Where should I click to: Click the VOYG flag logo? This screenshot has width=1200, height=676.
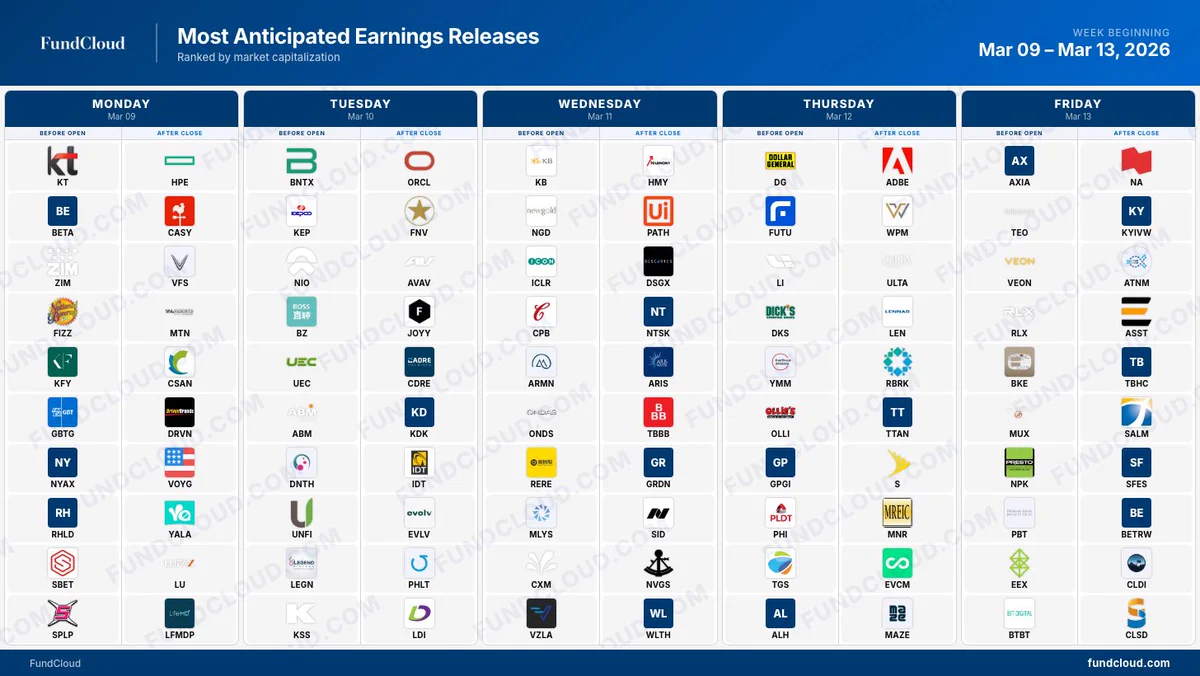click(x=180, y=462)
